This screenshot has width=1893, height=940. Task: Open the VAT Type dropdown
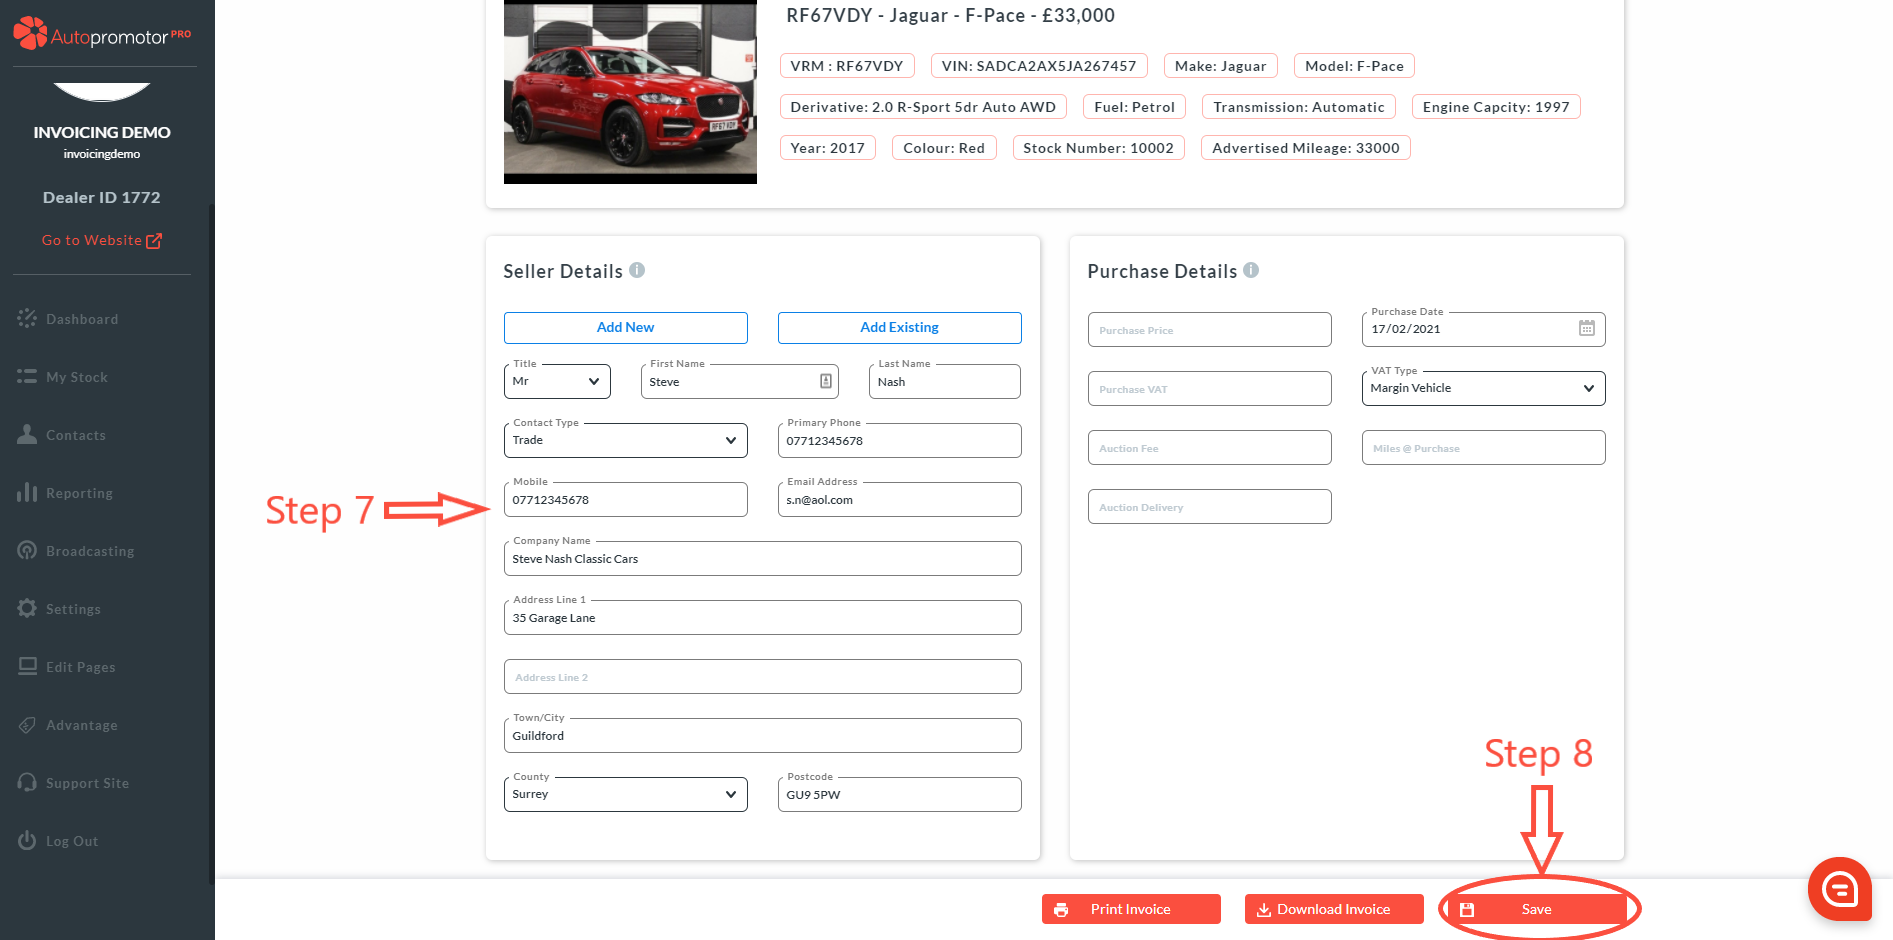point(1482,388)
